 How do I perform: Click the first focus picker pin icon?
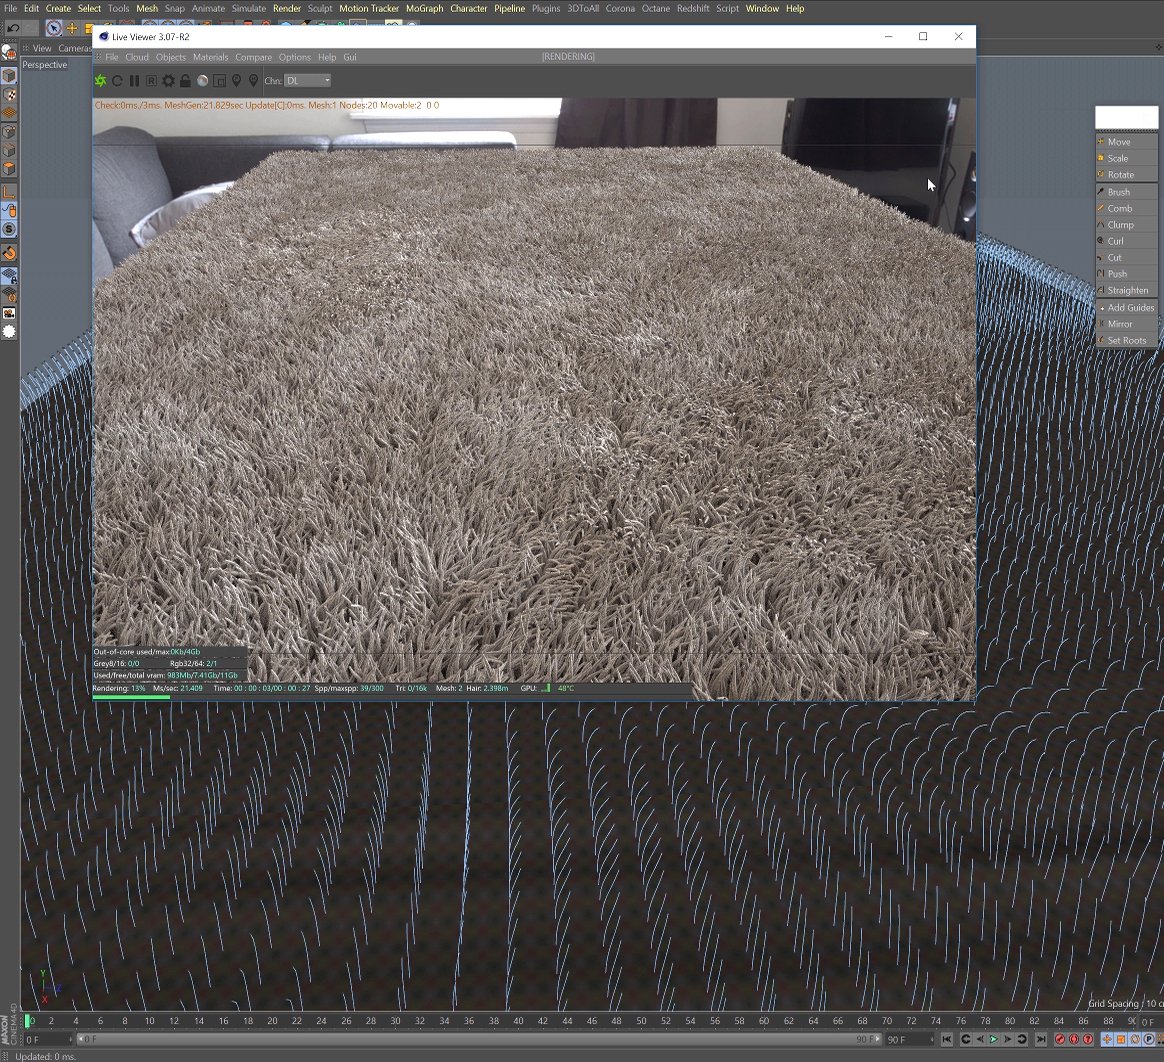[236, 80]
